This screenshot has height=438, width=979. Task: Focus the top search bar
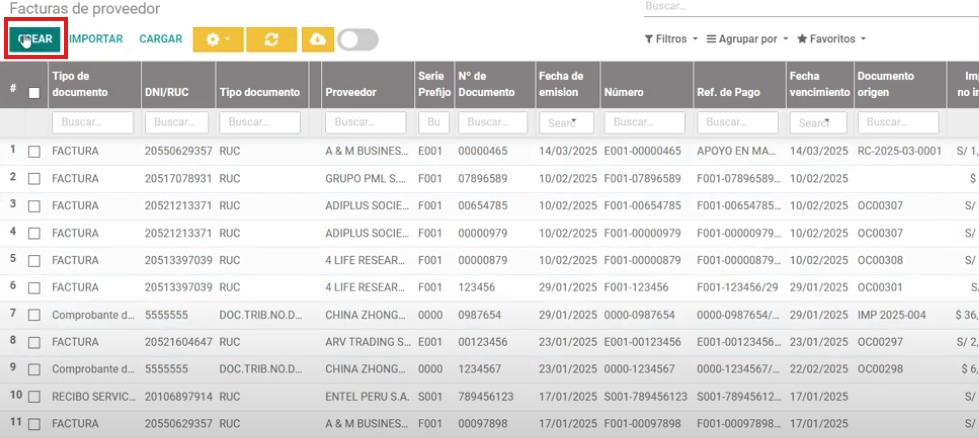click(810, 7)
